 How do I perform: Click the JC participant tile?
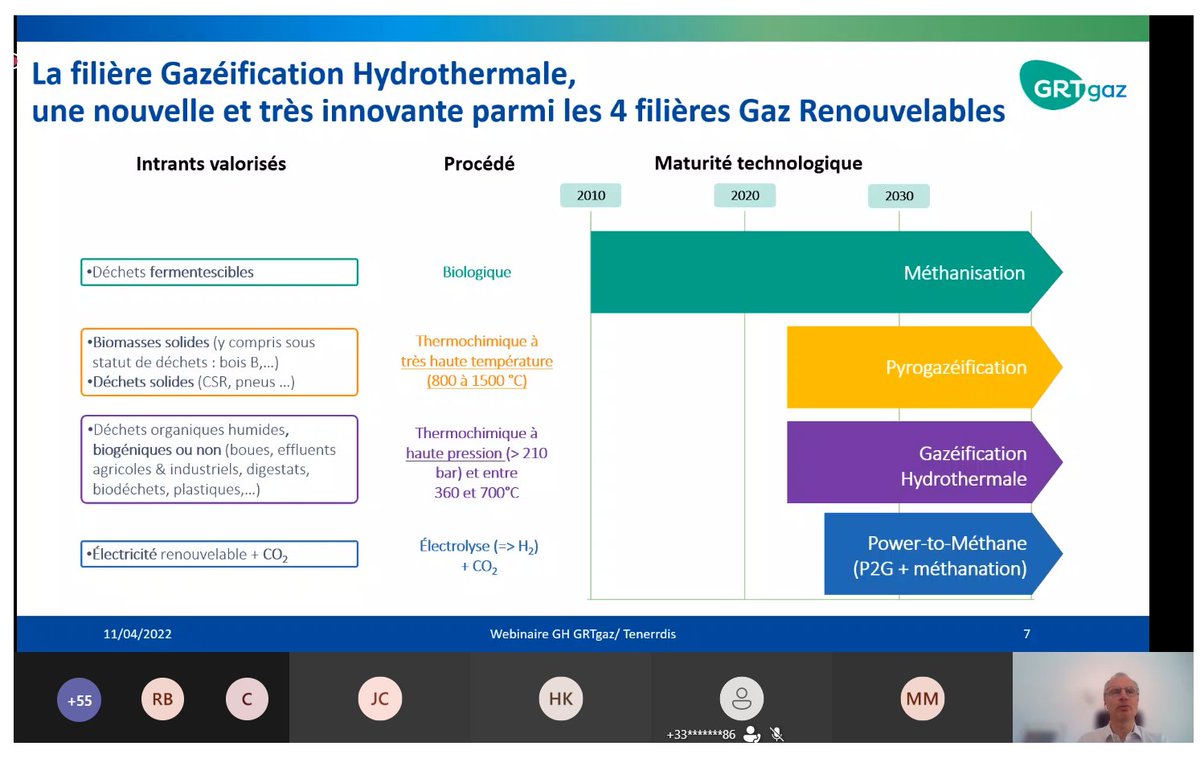pos(379,699)
